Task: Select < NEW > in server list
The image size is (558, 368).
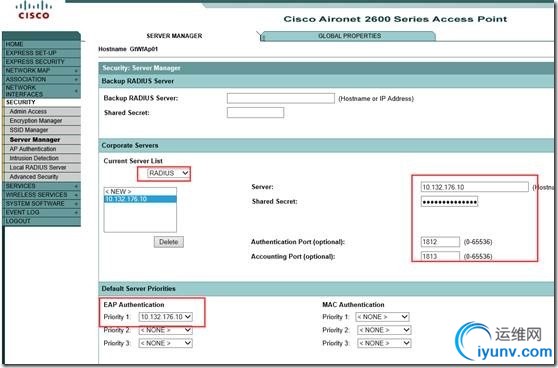Action: pyautogui.click(x=140, y=191)
